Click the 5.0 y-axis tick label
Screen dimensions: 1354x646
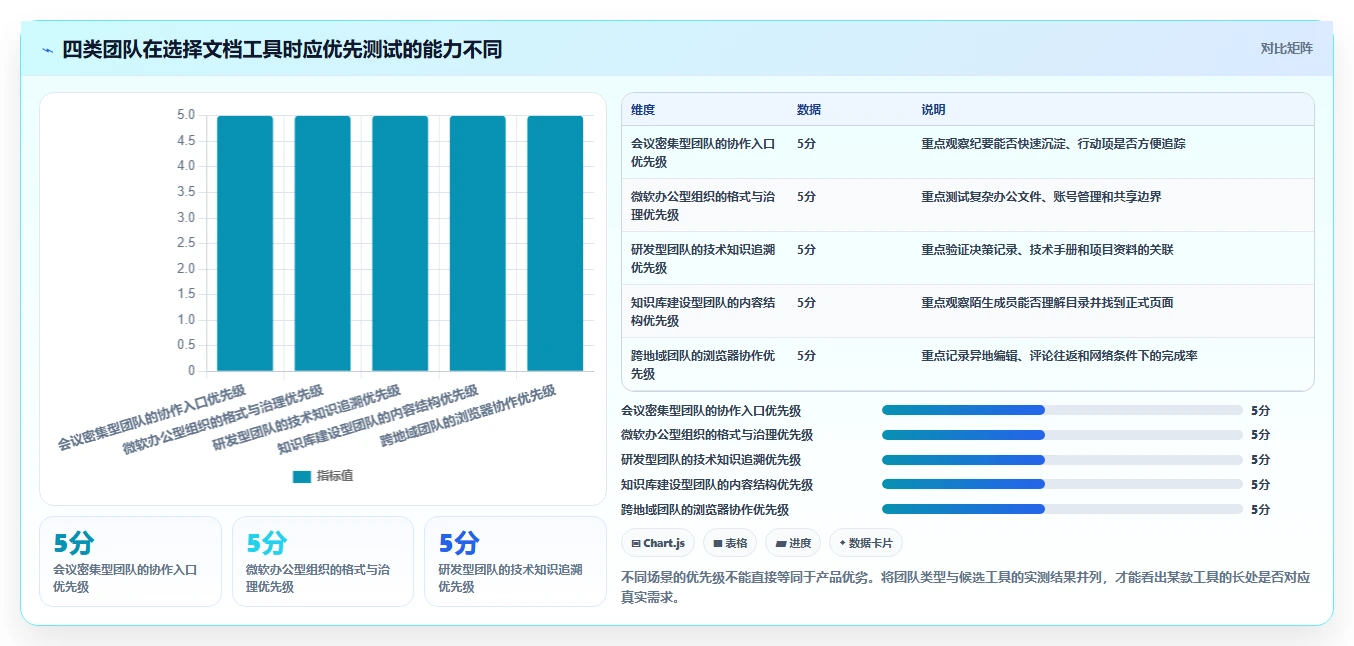point(186,115)
